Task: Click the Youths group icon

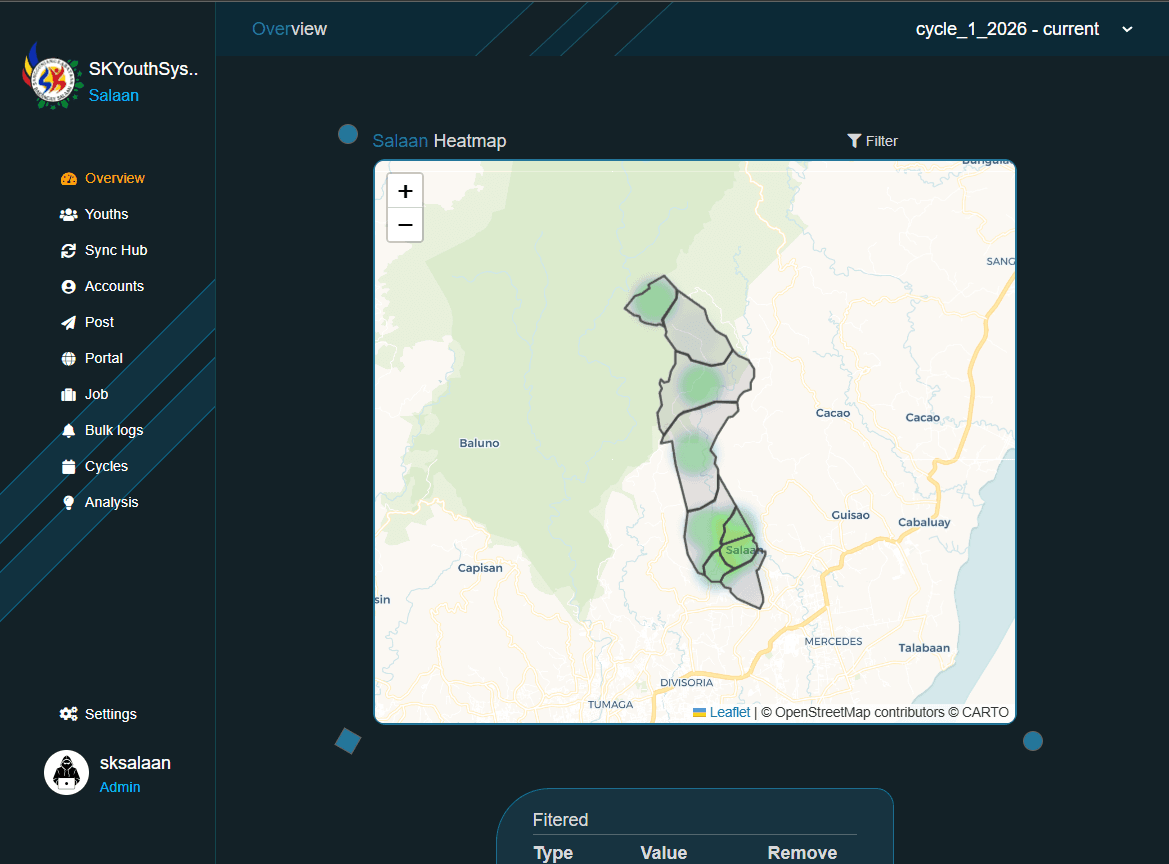Action: 69,215
